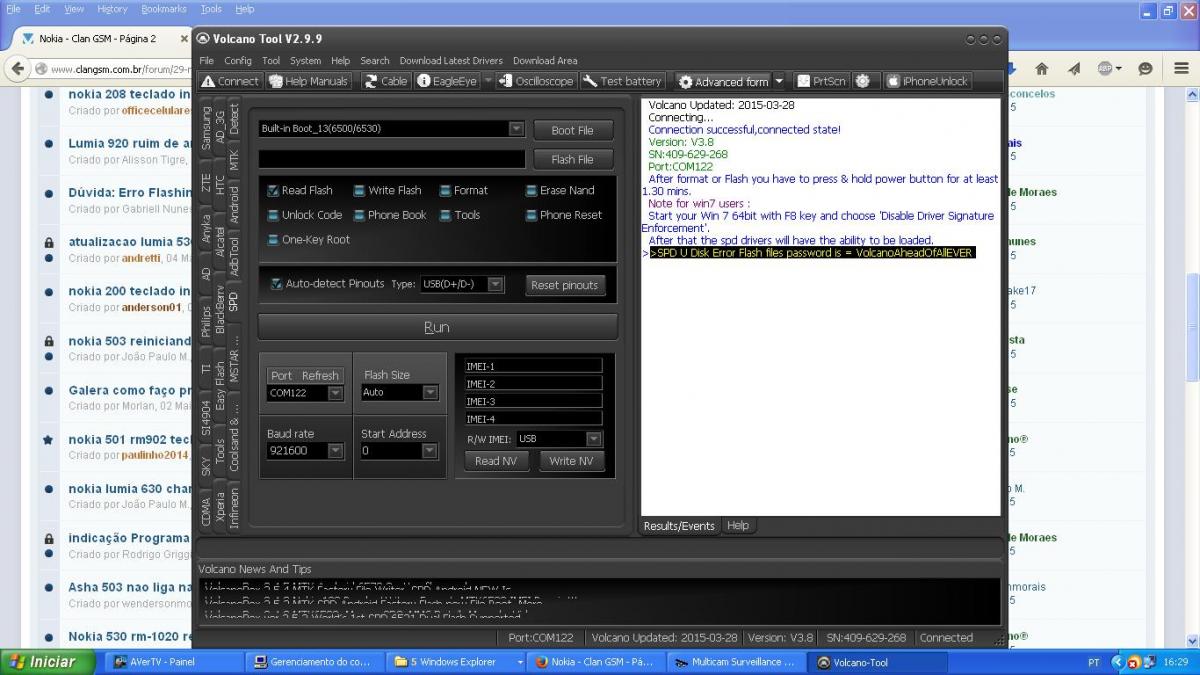Click the Flash File button
Viewport: 1200px width, 675px height.
[x=572, y=159]
